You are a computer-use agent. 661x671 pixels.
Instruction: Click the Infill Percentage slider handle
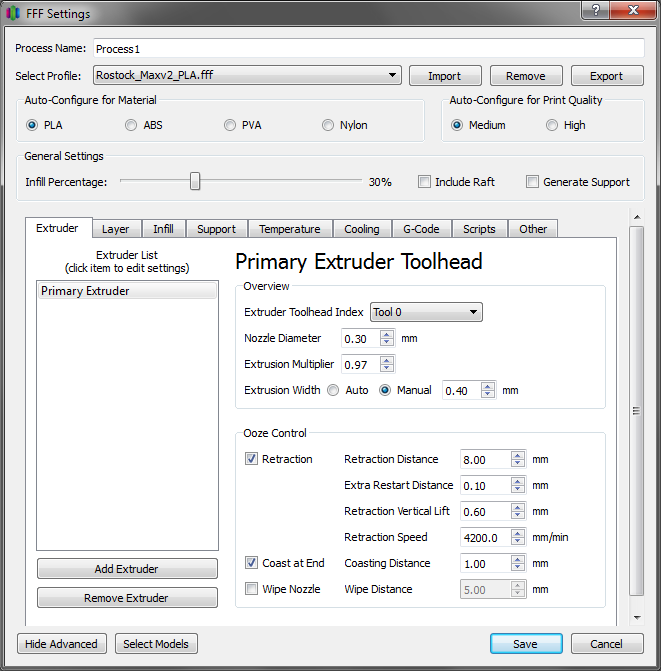(195, 181)
